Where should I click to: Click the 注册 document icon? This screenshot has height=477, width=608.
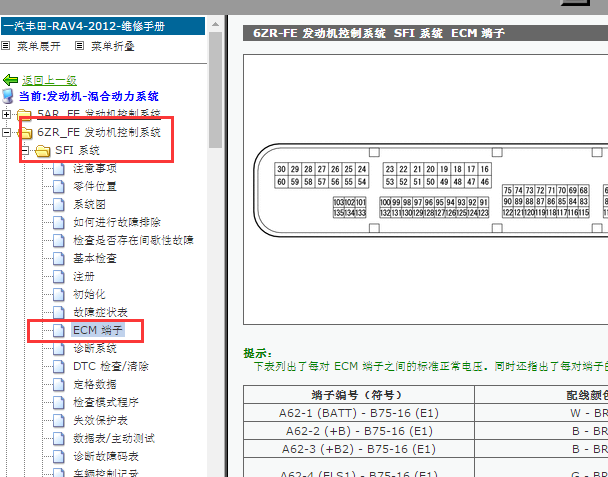click(59, 277)
